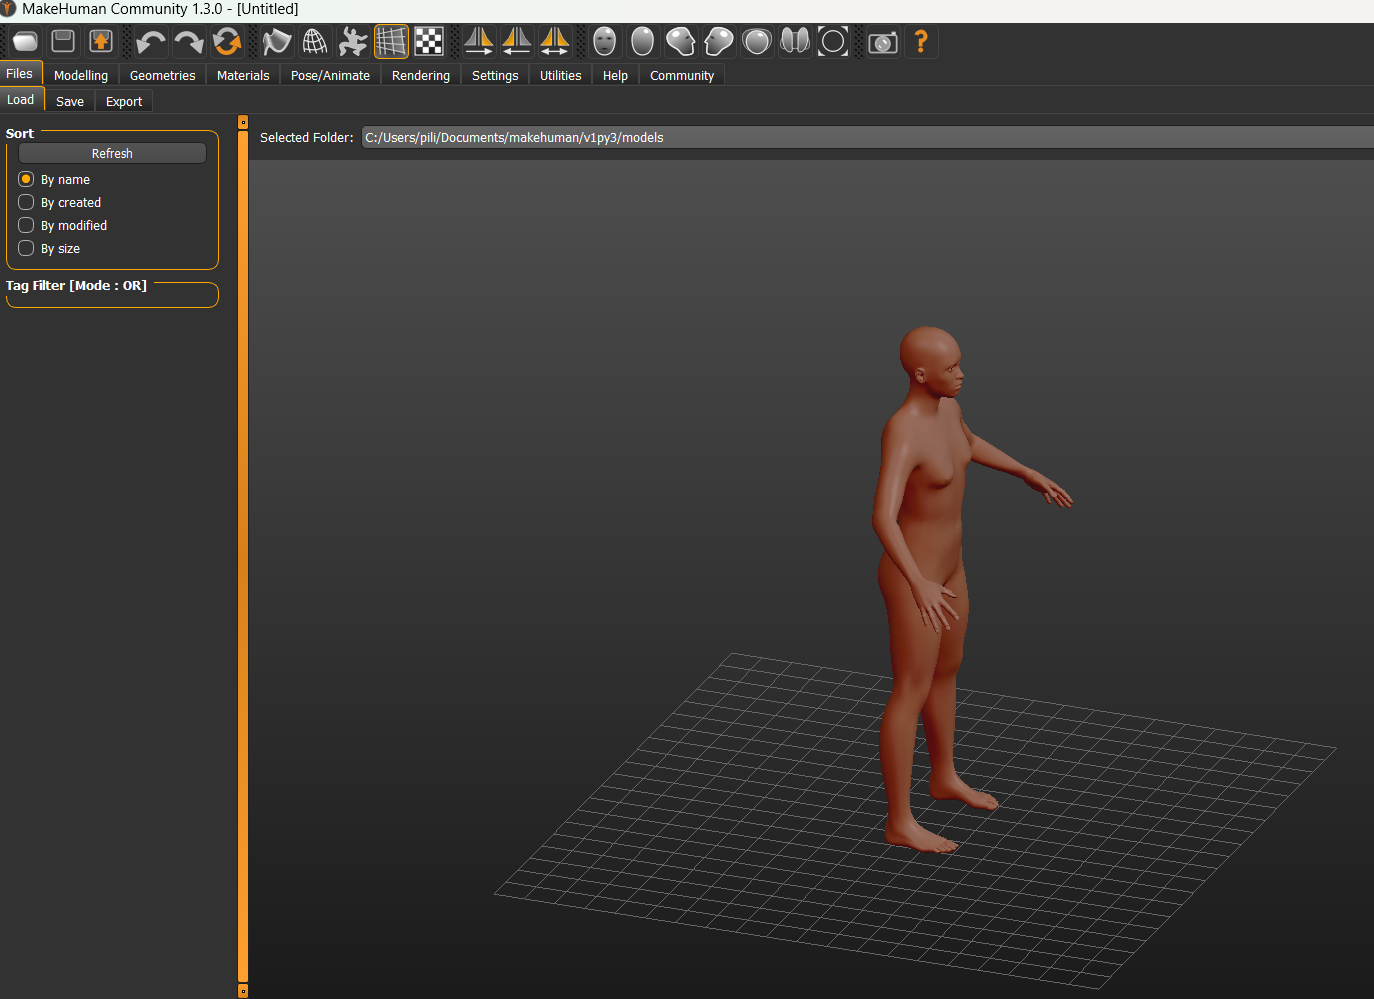
Task: Click the scrollbar top arrow button
Action: tap(243, 122)
